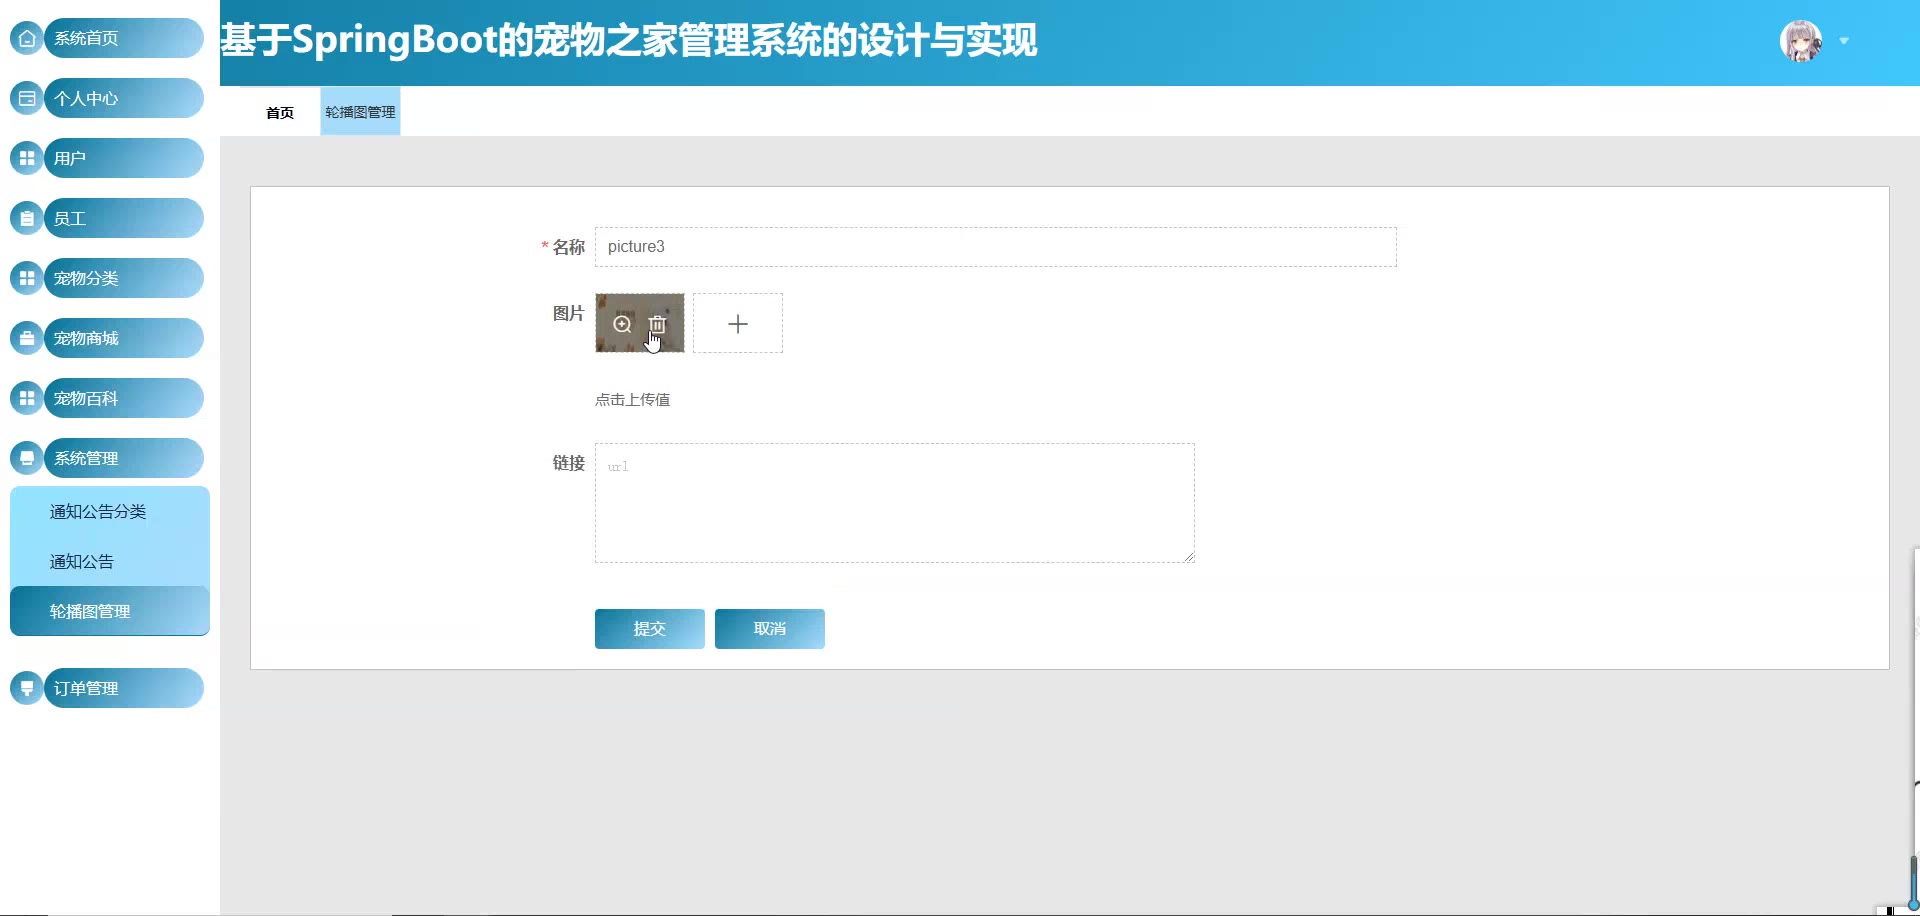Click the briefcase icon beside 宠物商城

(x=27, y=339)
